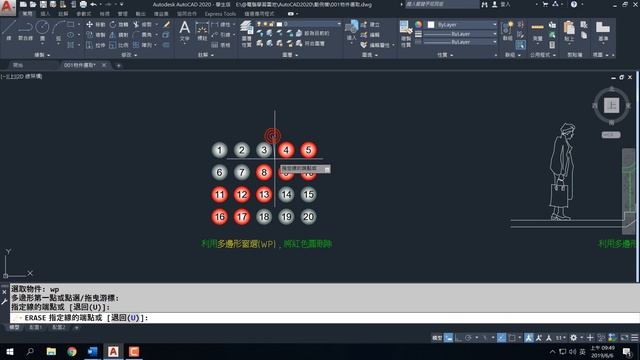Click the Fillet command icon
The width and height of the screenshot is (640, 360).
136,35
